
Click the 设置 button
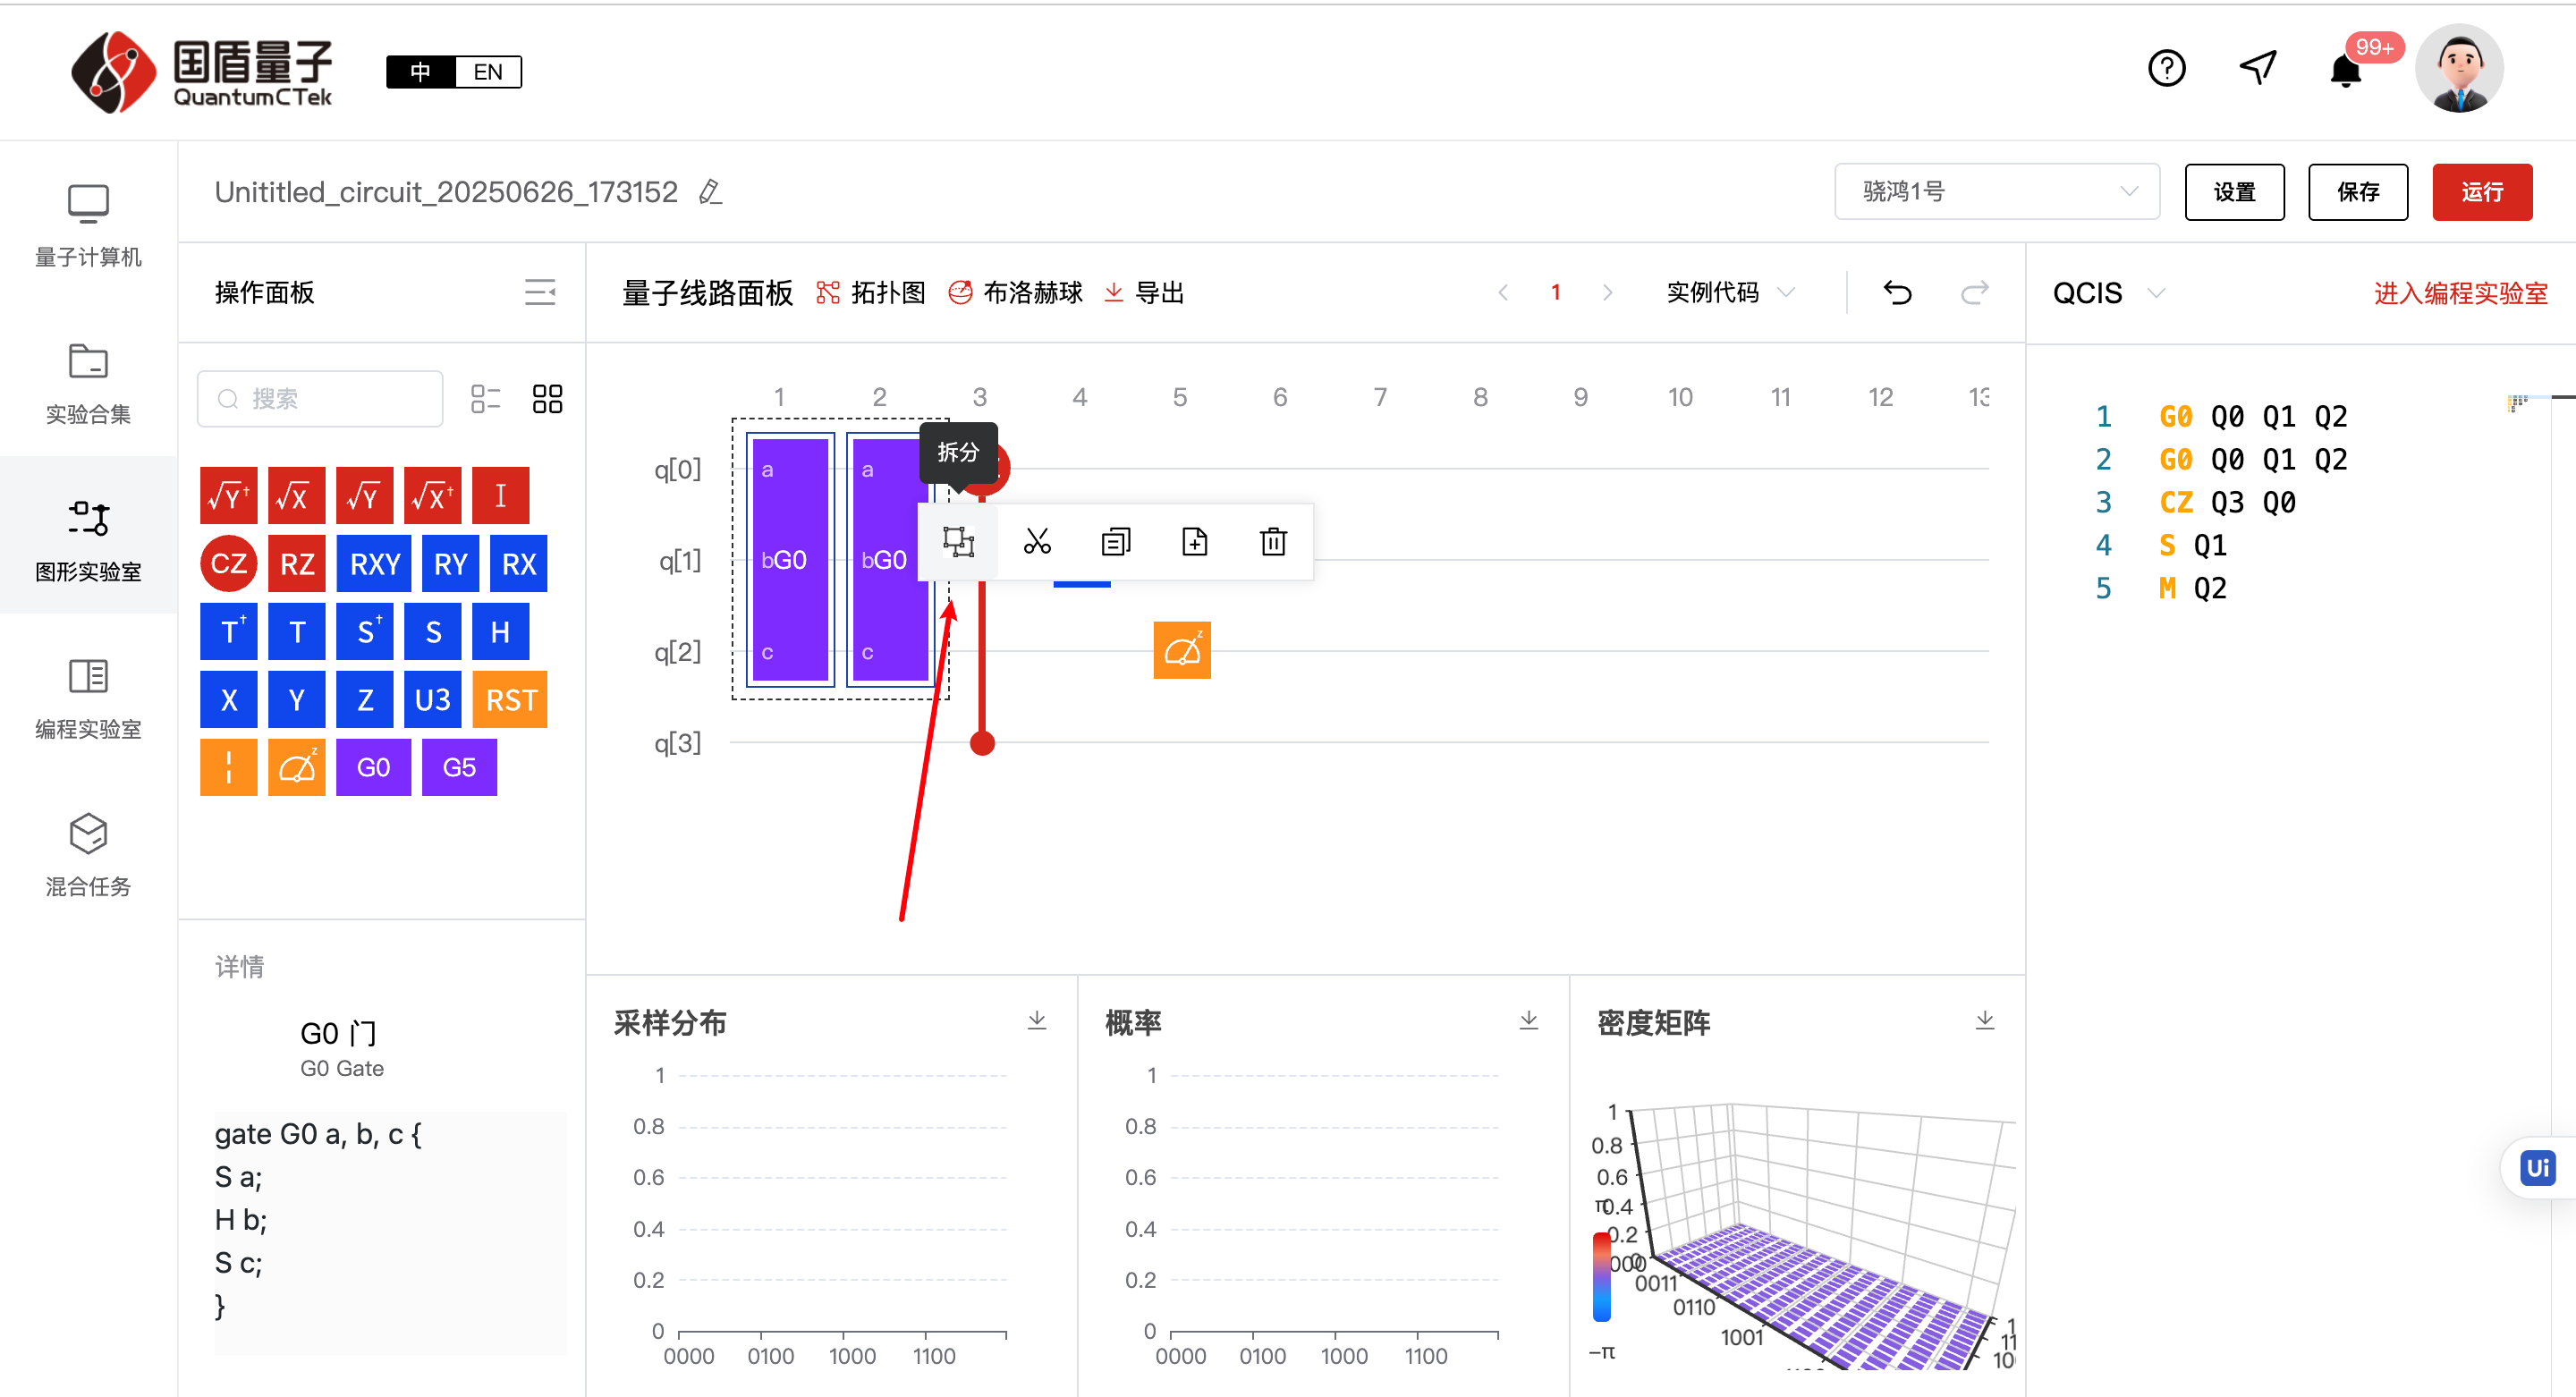[x=2234, y=191]
